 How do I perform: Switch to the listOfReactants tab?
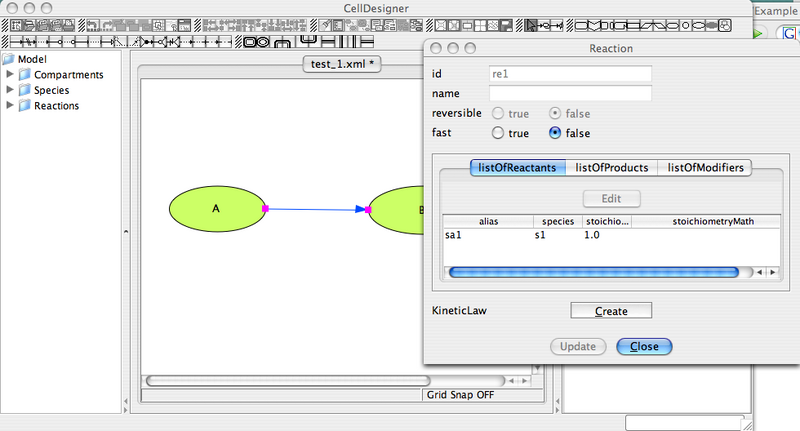(x=517, y=168)
